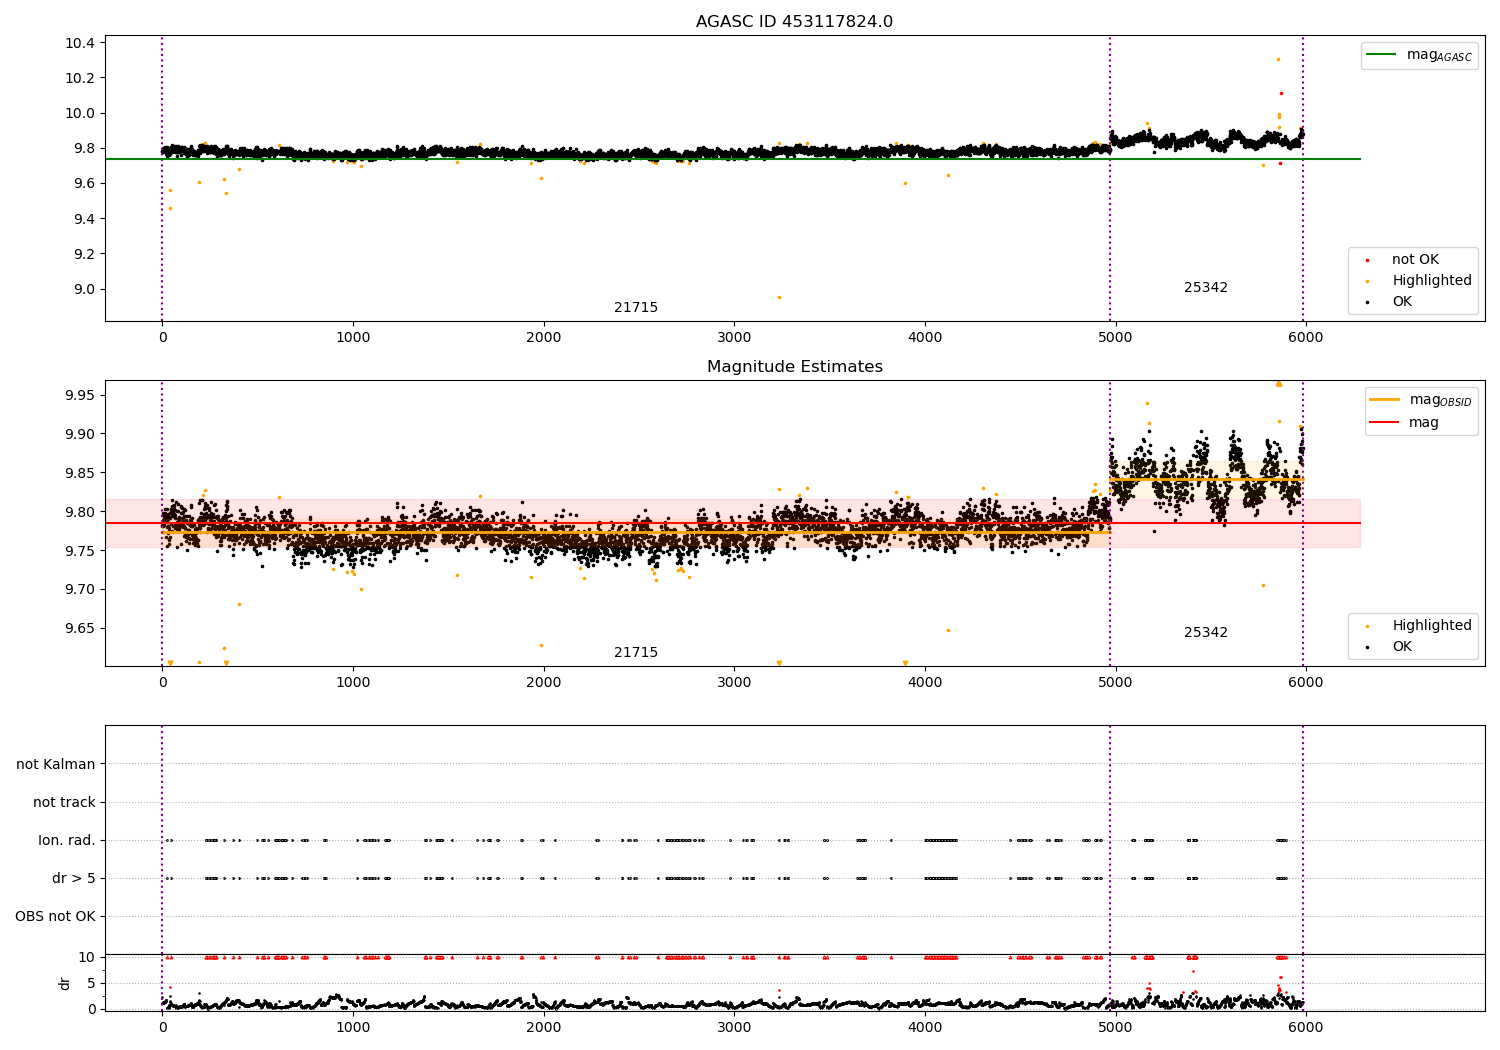Select the 'not OK' legend entry
1500x1050 pixels.
pos(1415,260)
